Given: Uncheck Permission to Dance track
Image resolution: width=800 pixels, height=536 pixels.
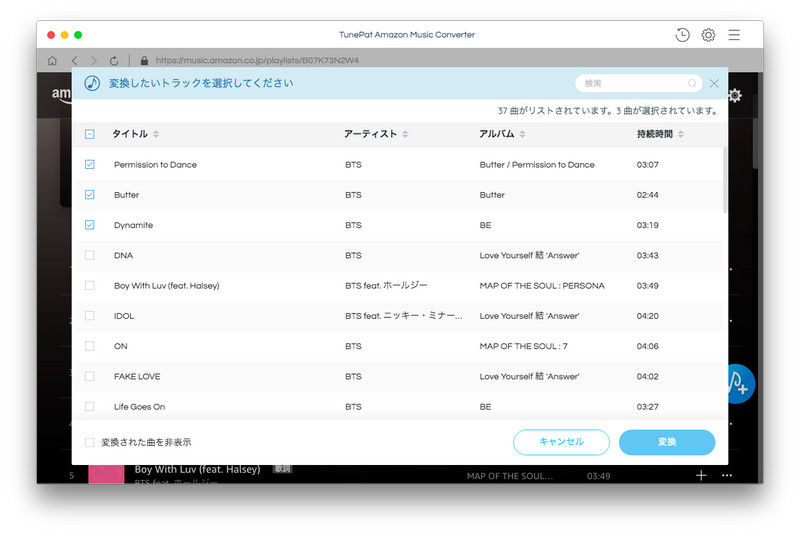Looking at the screenshot, I should click(x=90, y=164).
